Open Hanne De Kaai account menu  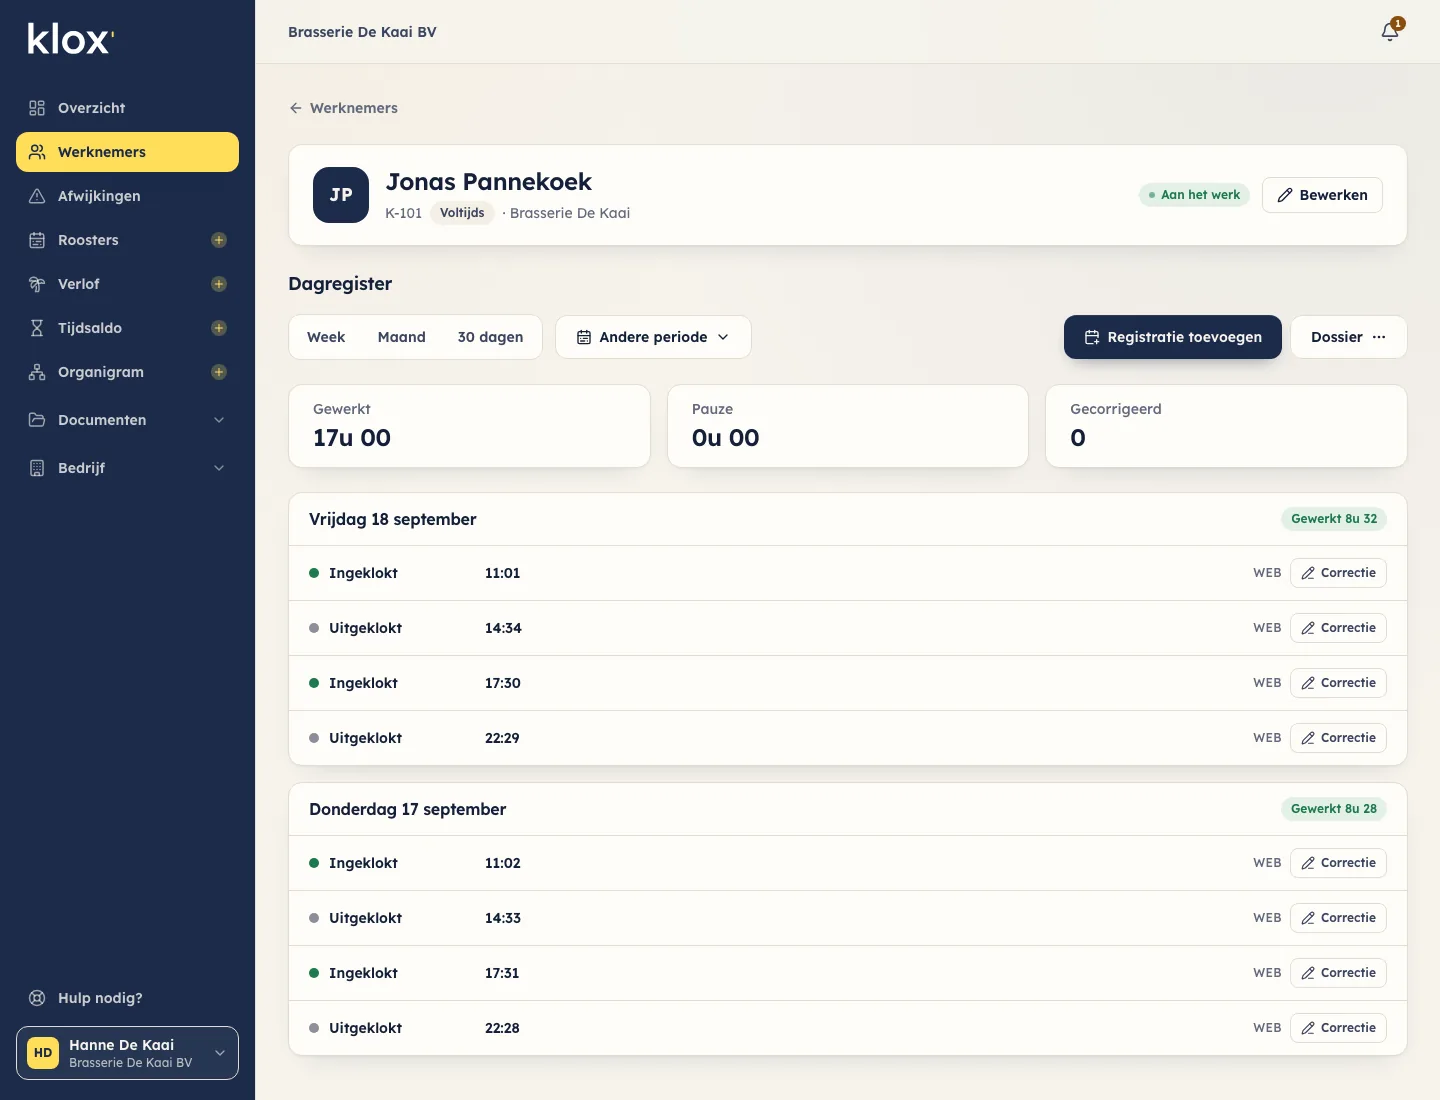coord(127,1053)
